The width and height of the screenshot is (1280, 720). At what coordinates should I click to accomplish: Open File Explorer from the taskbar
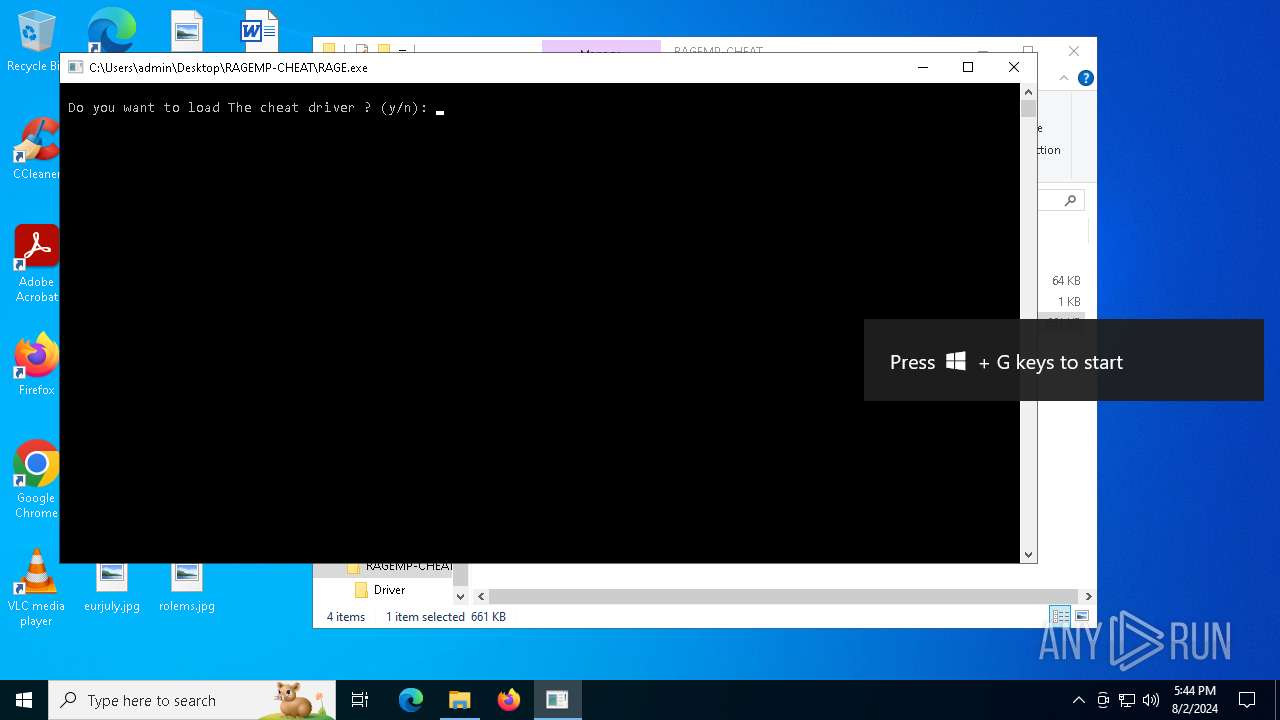pyautogui.click(x=460, y=700)
